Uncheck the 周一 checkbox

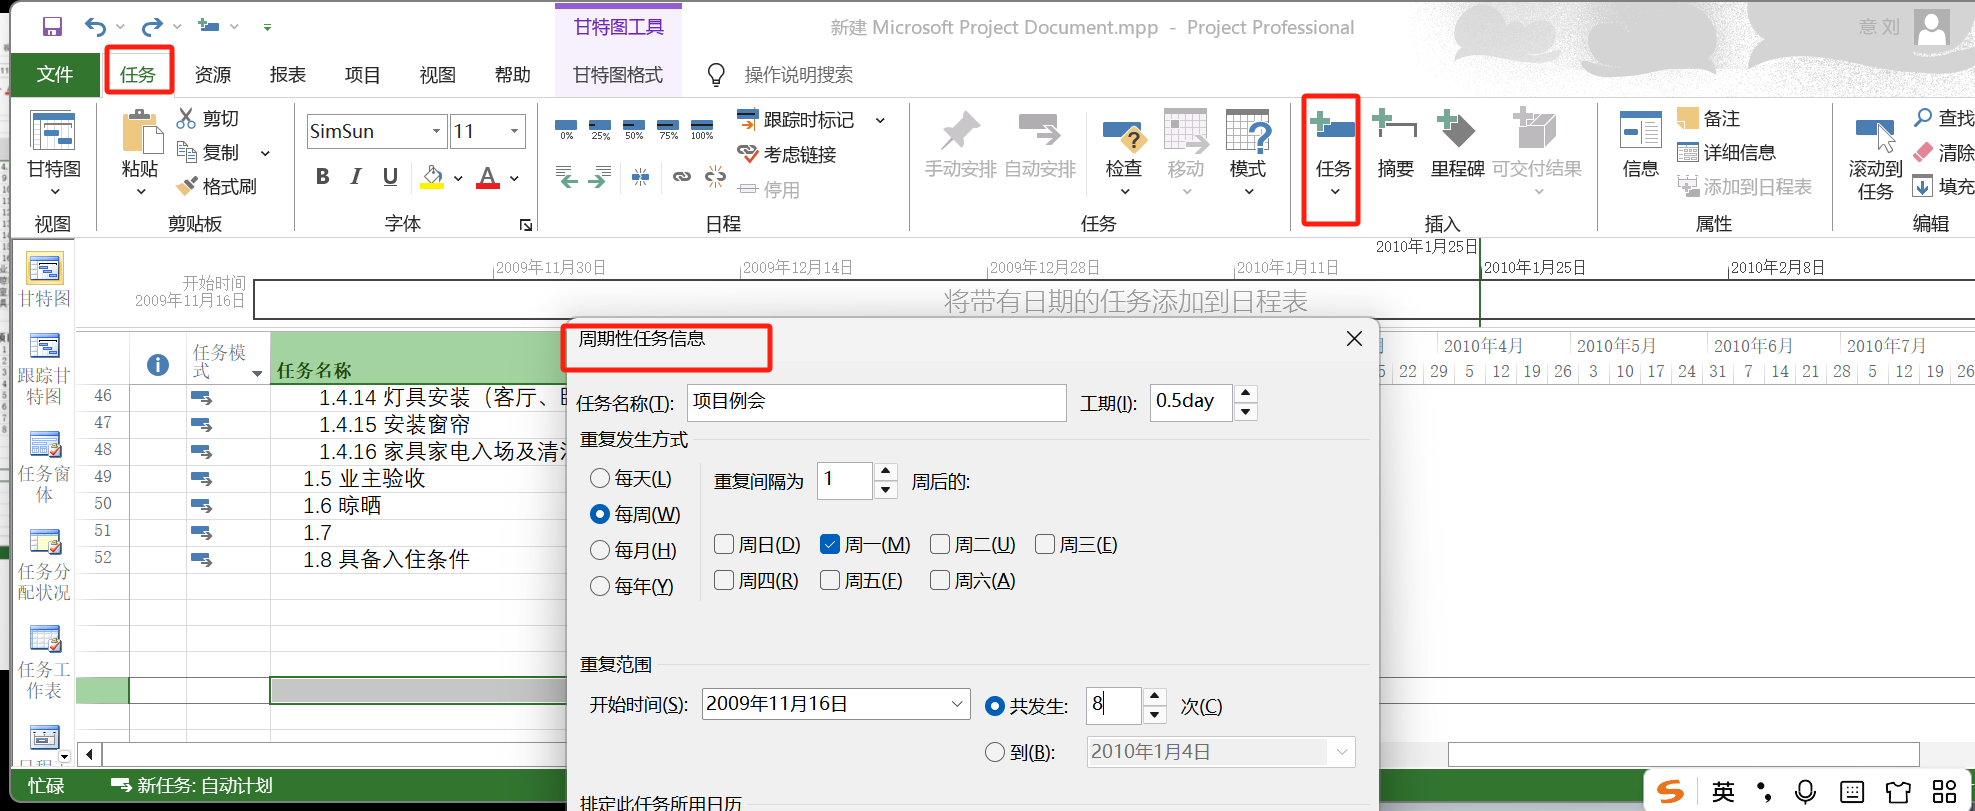(829, 544)
